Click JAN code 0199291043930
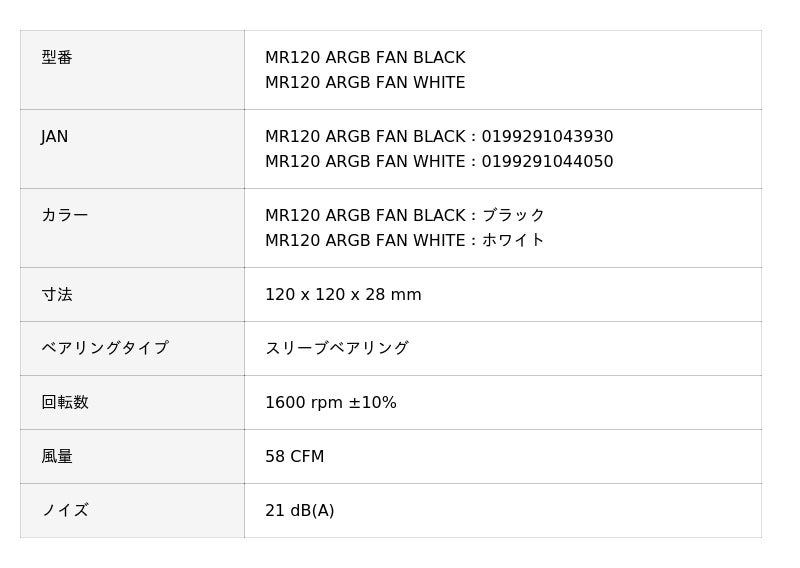Viewport: 800px width, 568px height. click(547, 136)
